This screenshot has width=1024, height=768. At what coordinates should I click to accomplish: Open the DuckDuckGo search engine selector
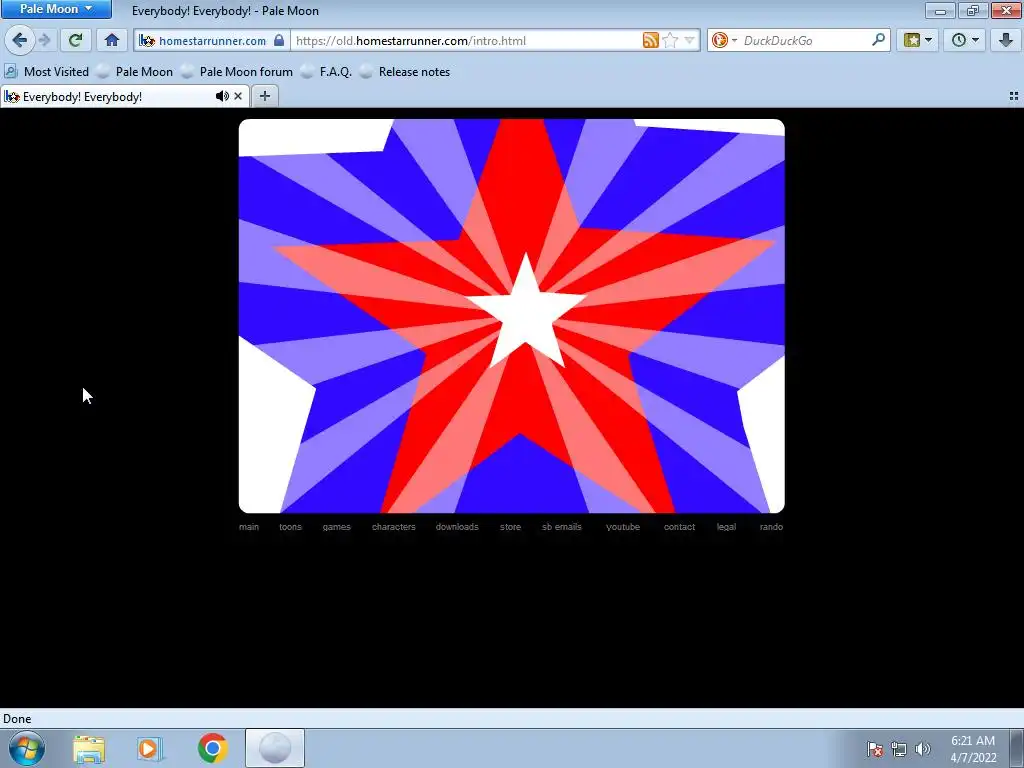724,40
